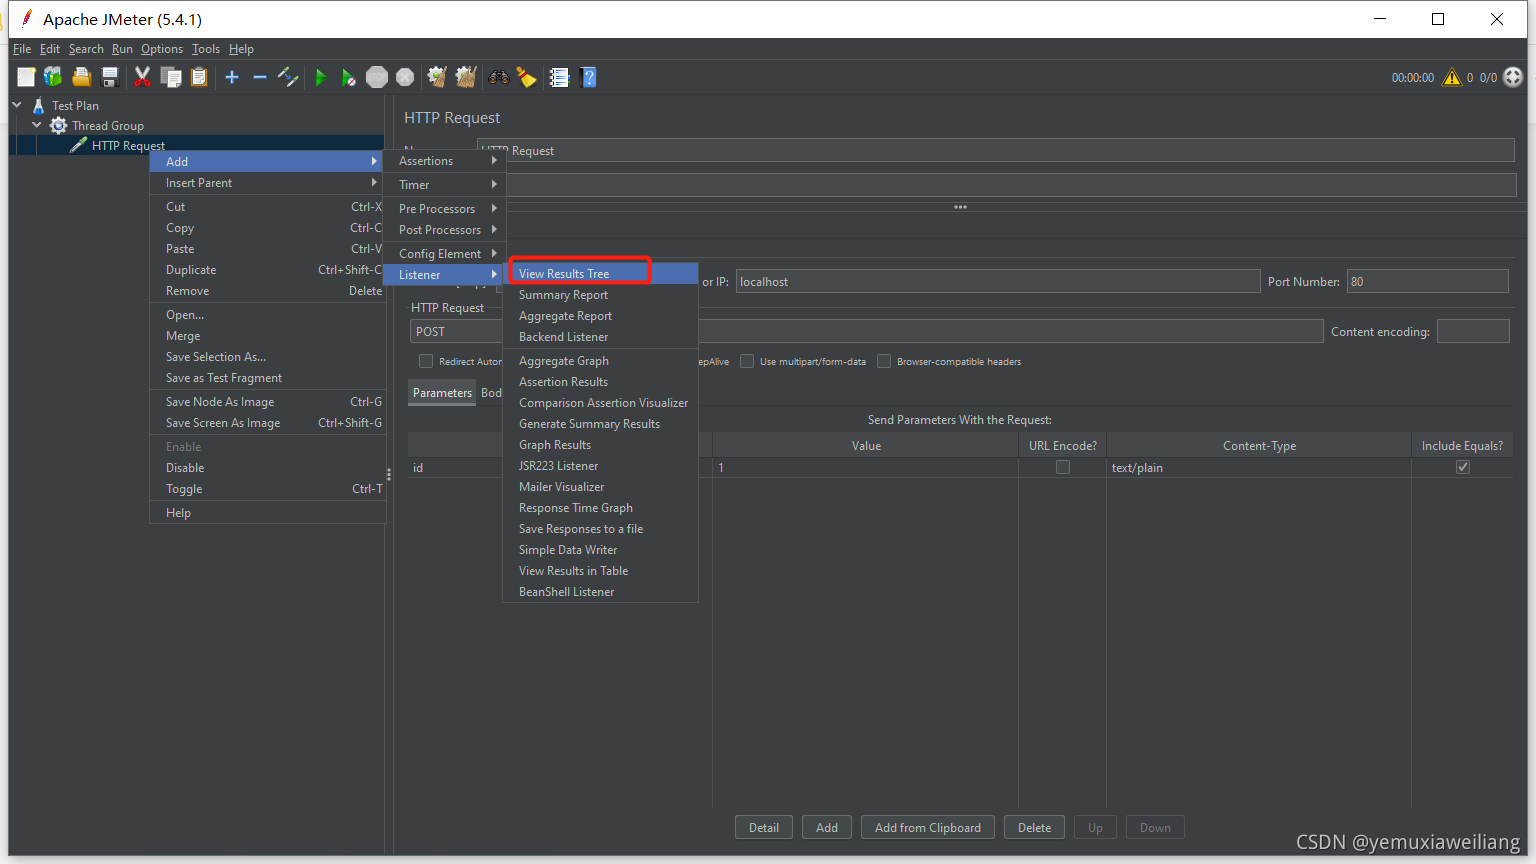
Task: Click the text/plain Content-Type cell
Action: [1259, 468]
